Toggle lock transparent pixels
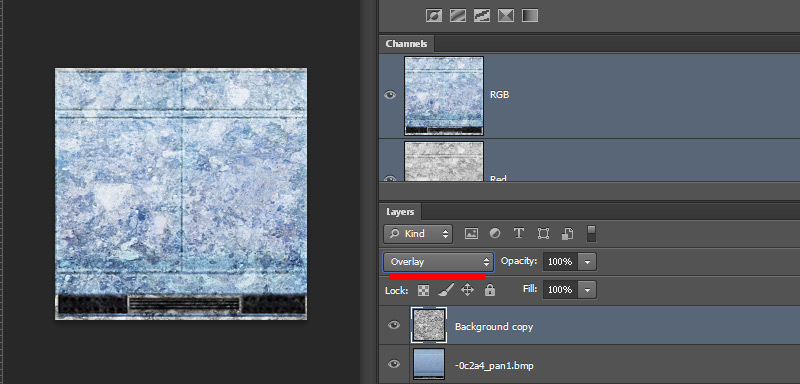Viewport: 800px width, 384px height. [423, 290]
